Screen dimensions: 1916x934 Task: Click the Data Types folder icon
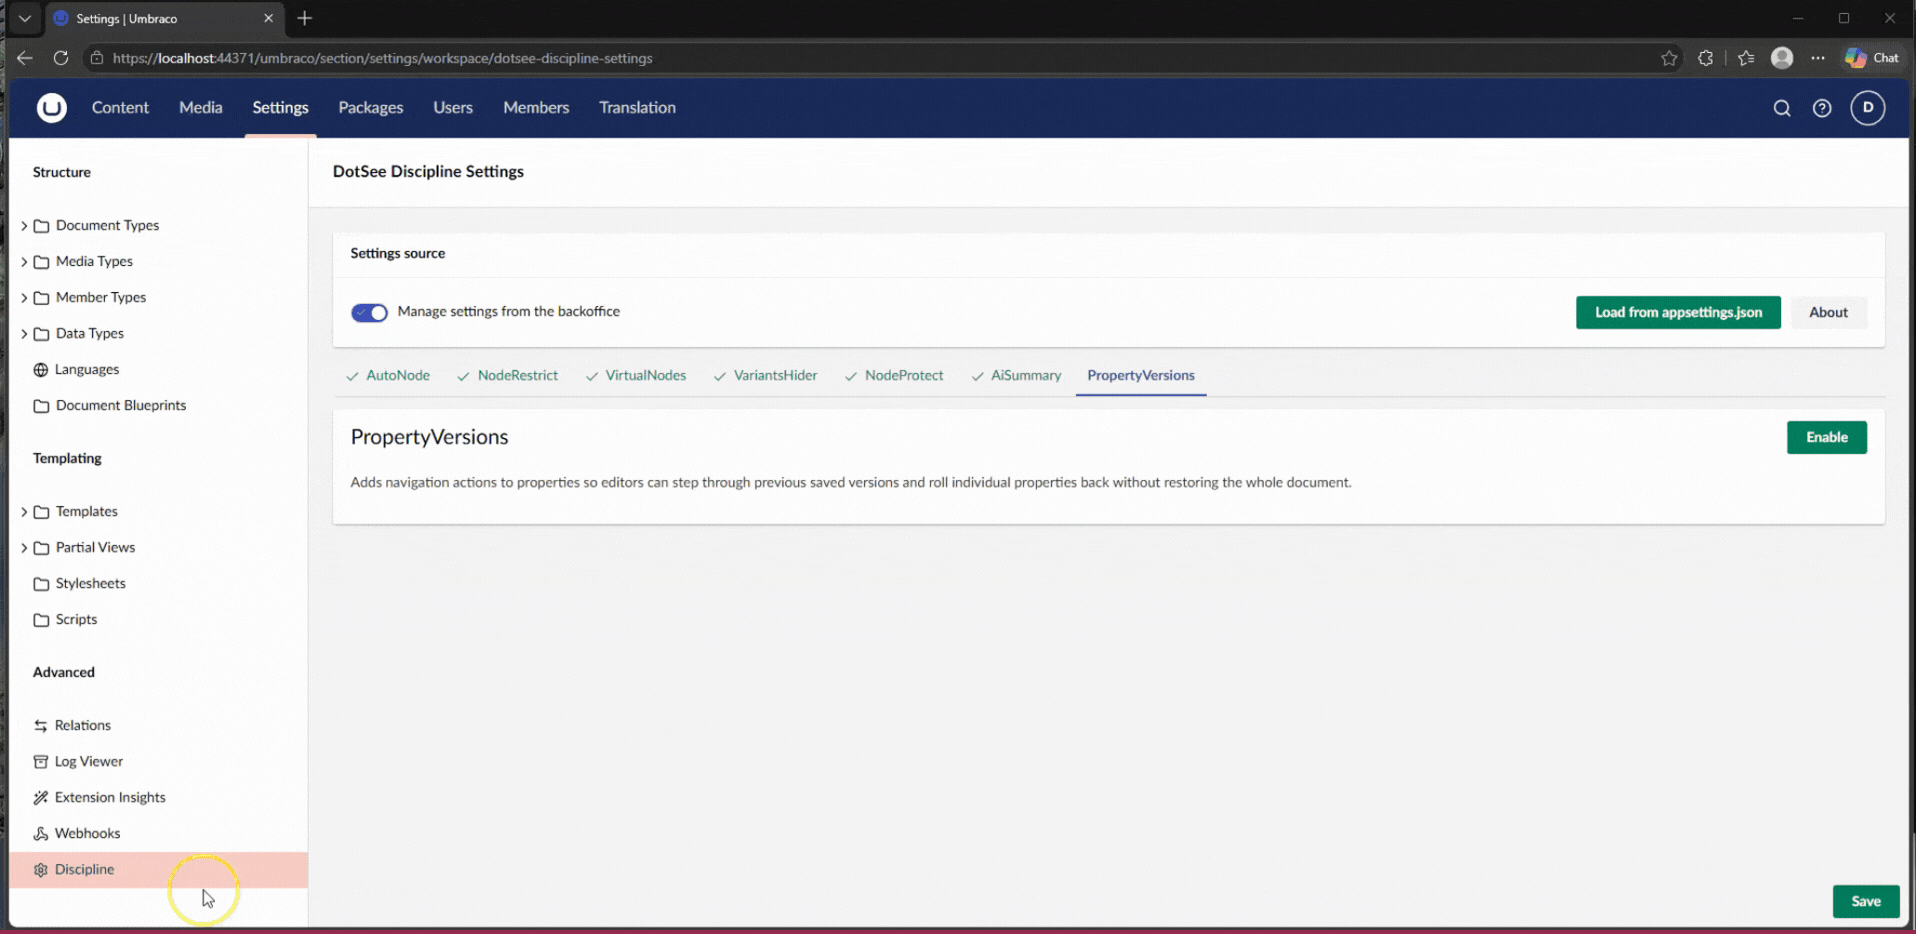pos(41,334)
